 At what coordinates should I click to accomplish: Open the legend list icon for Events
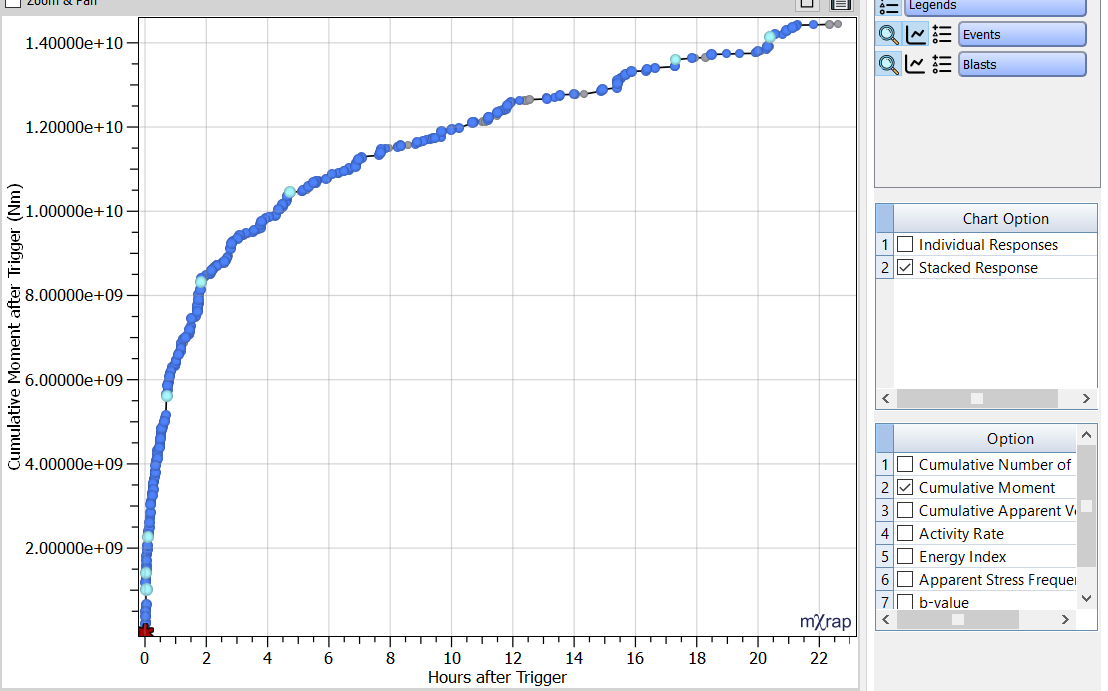[x=941, y=35]
